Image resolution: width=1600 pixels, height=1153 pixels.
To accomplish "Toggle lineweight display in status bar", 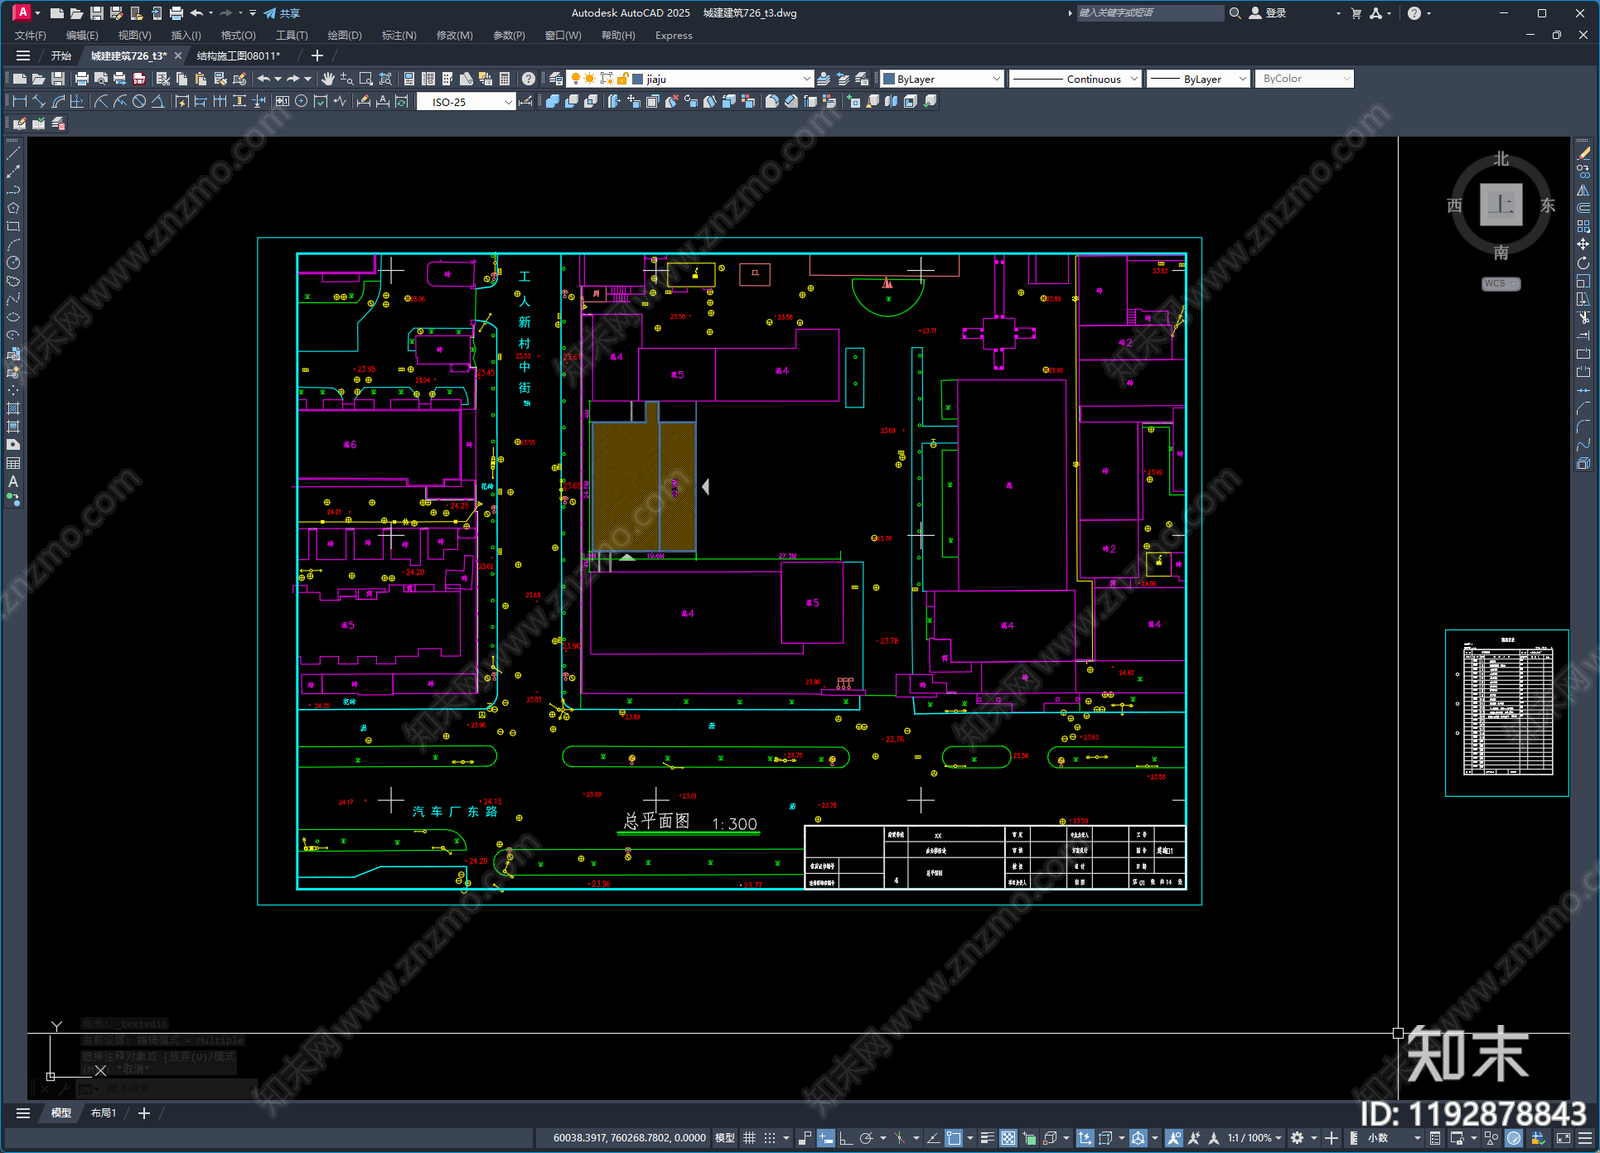I will pyautogui.click(x=987, y=1138).
